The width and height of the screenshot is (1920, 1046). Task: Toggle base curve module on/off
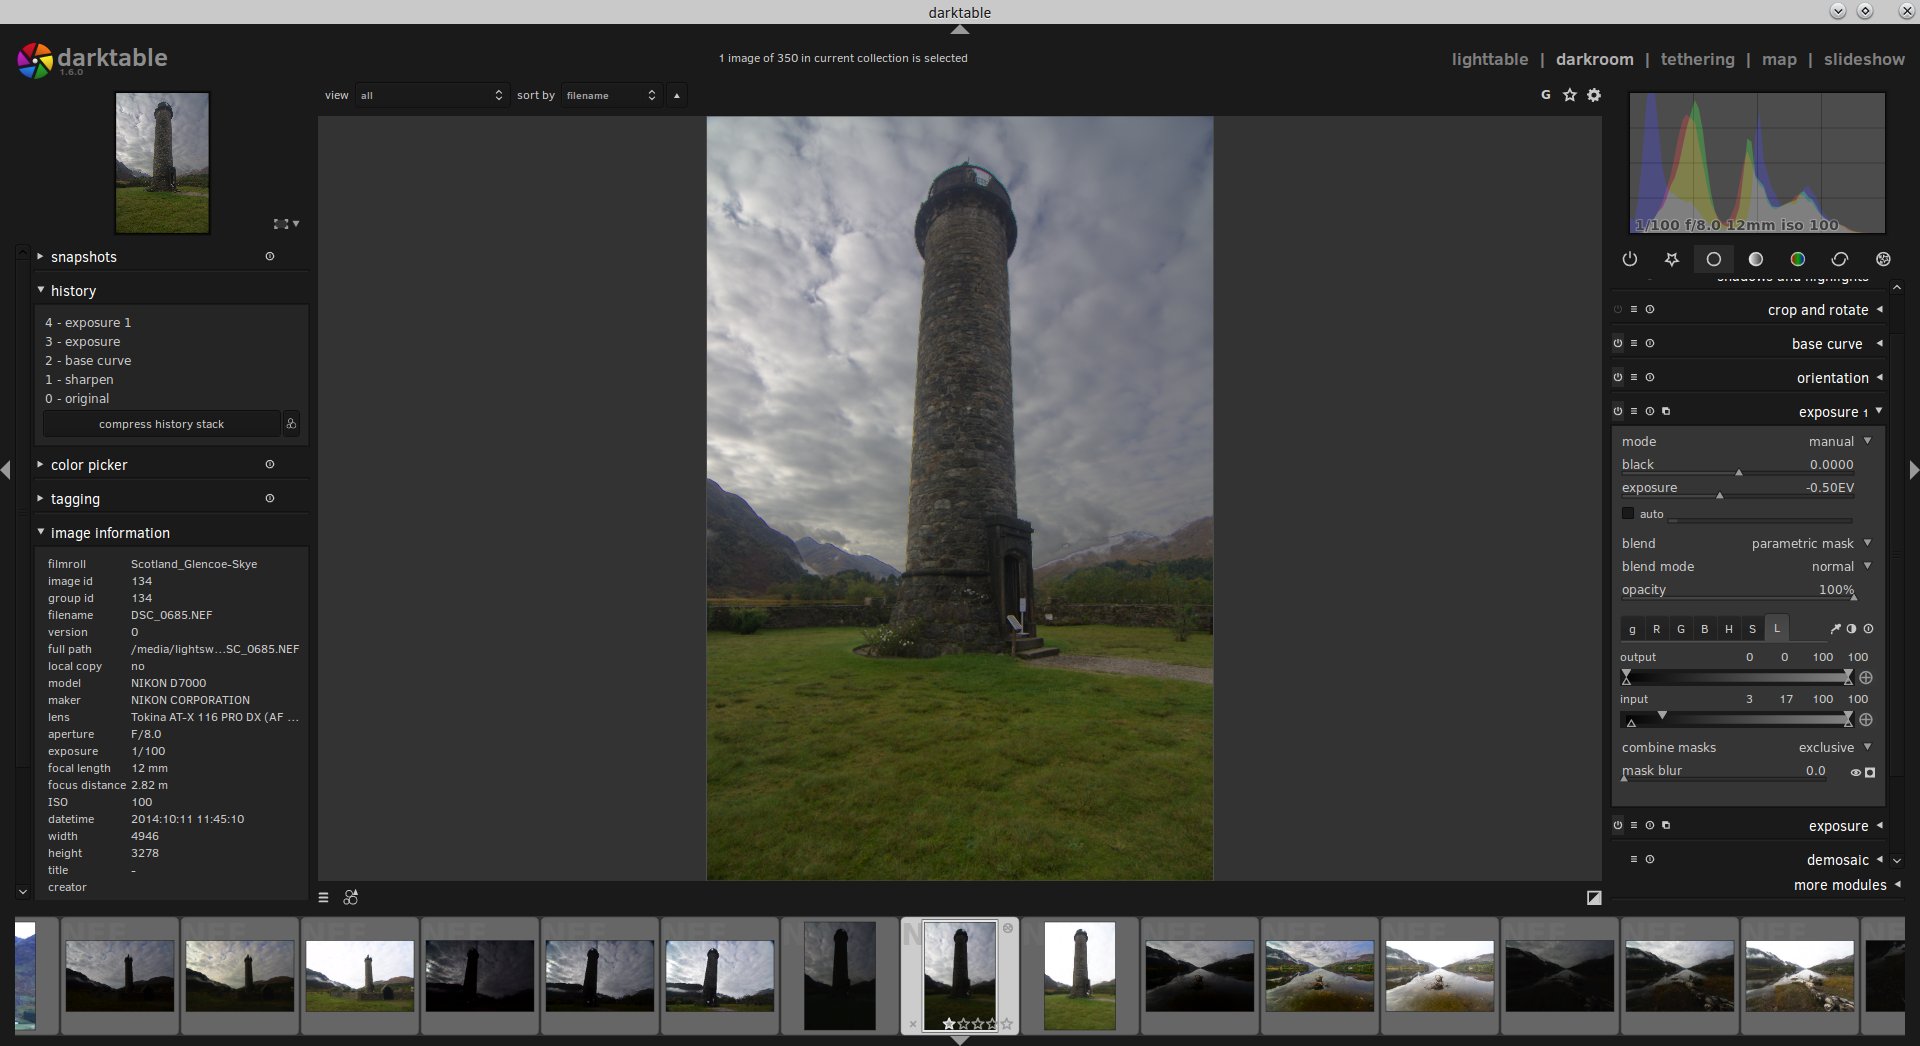(1618, 343)
